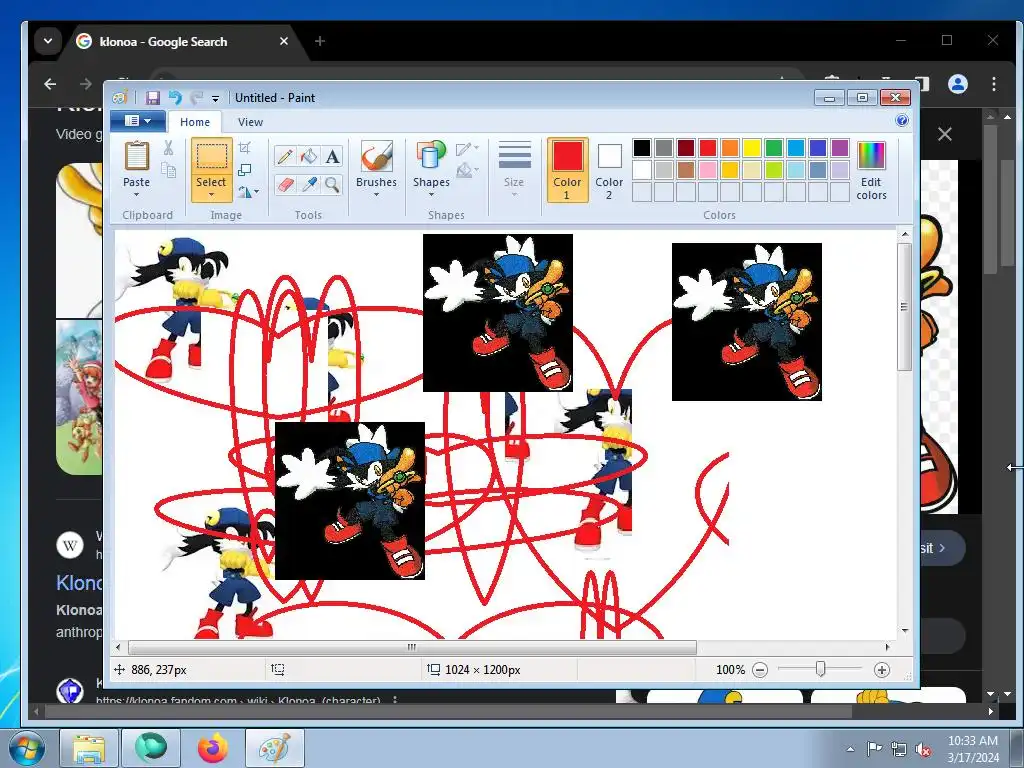Select the Text tool

[332, 157]
